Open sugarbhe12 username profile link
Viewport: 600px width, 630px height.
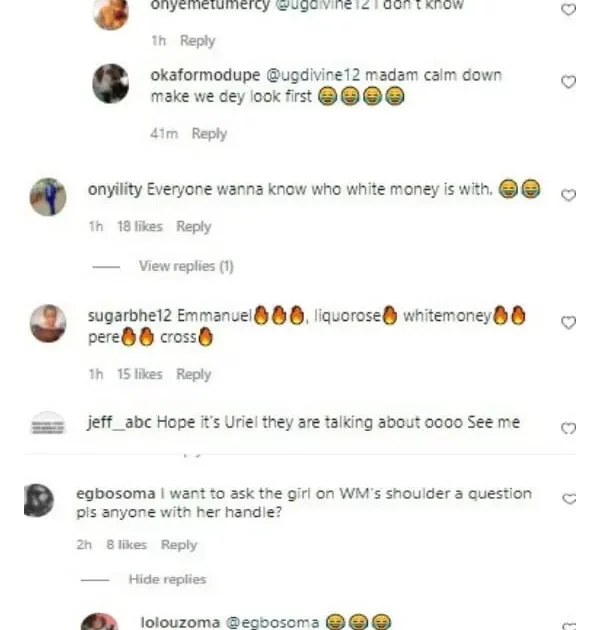pos(129,316)
